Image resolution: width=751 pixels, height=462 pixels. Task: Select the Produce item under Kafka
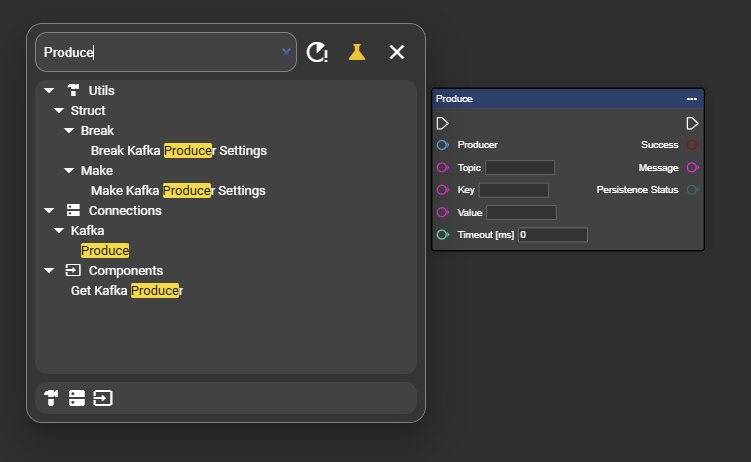point(105,251)
